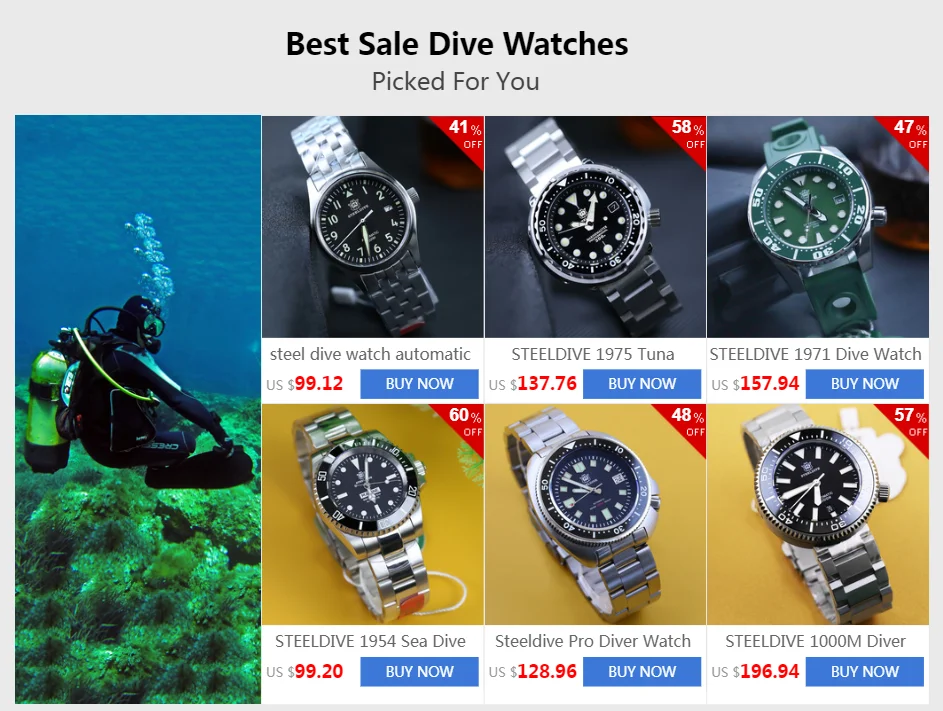The image size is (943, 711).
Task: Open the 'STEELDIVE 1975 Tuna' title link
Action: [593, 354]
